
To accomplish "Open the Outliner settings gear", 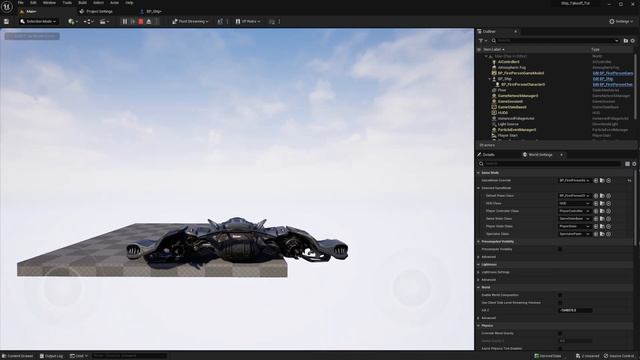I will [x=633, y=40].
